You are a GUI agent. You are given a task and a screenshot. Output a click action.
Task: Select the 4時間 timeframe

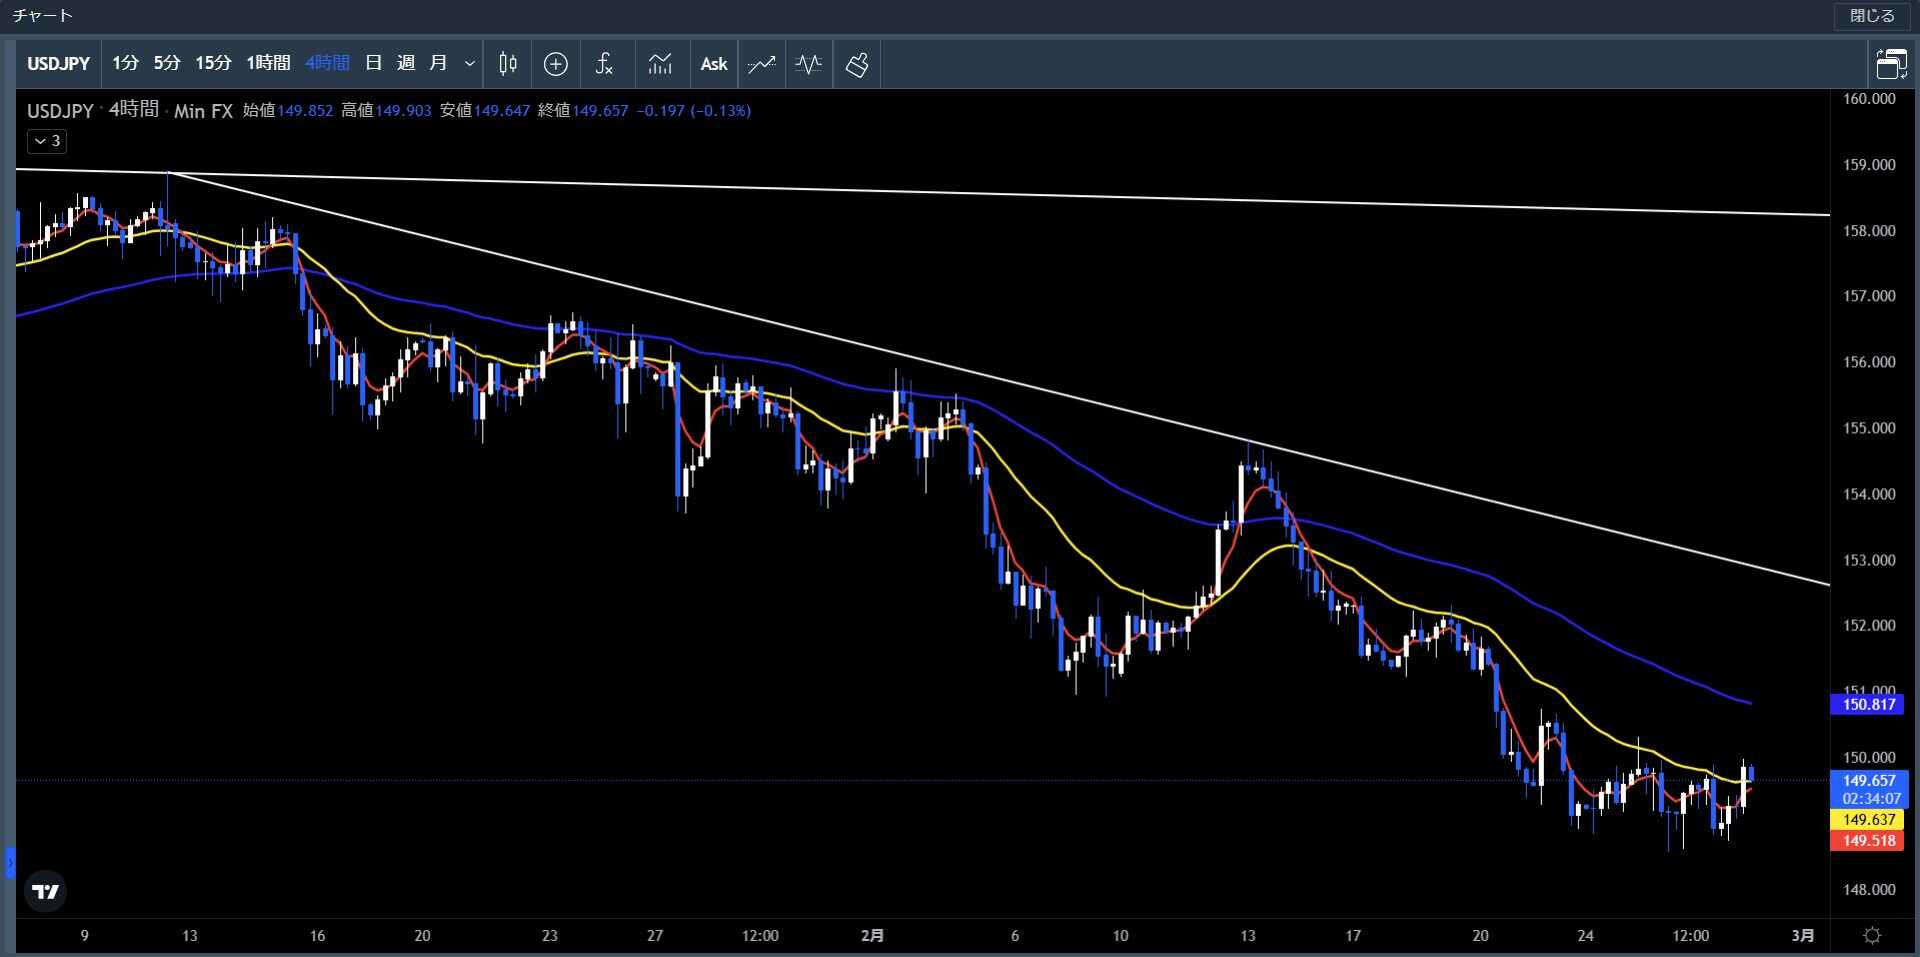(328, 63)
